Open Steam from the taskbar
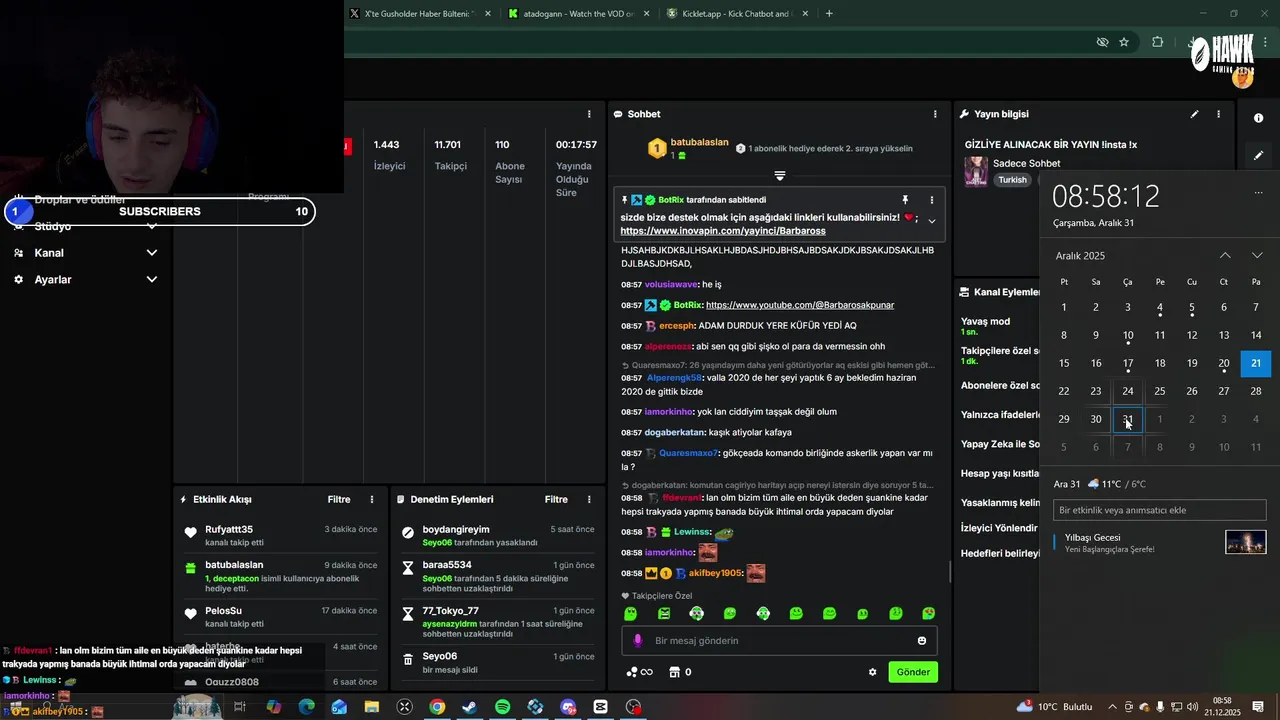This screenshot has height=720, width=1280. click(469, 707)
